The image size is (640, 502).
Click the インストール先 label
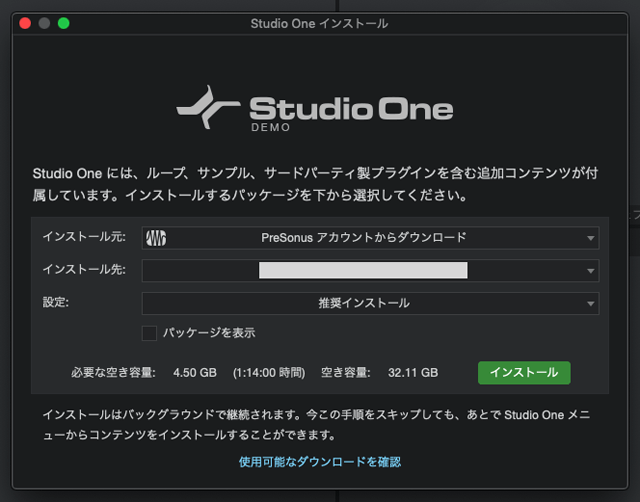(x=84, y=269)
